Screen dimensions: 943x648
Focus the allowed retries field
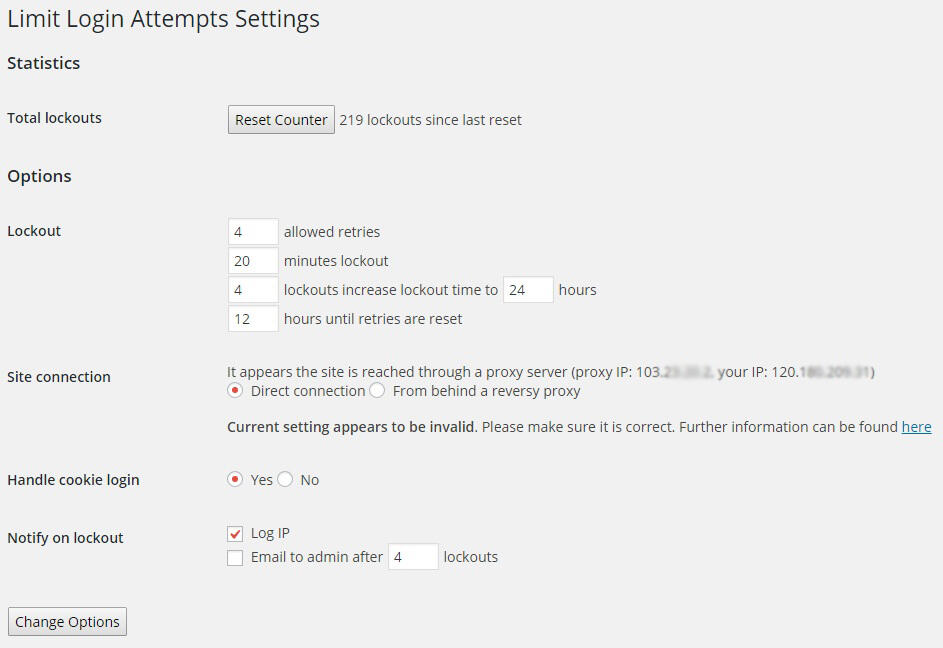pyautogui.click(x=253, y=232)
